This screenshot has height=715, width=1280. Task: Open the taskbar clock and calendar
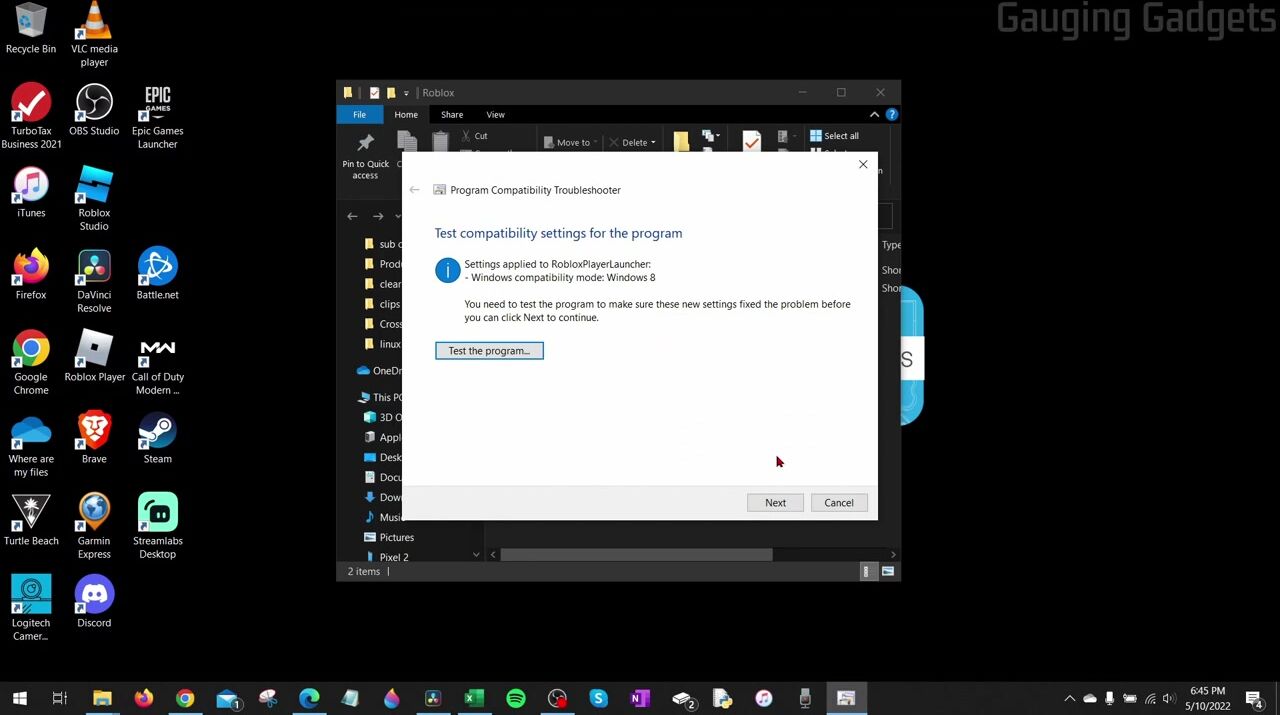(1208, 698)
